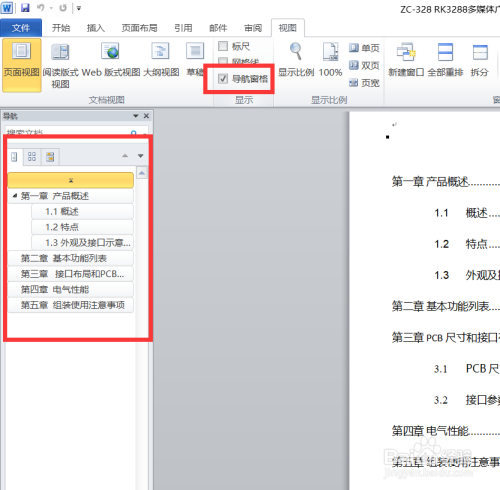Go to 第三章 接口布局和PCB in navigation
This screenshot has height=490, width=500.
tap(72, 274)
